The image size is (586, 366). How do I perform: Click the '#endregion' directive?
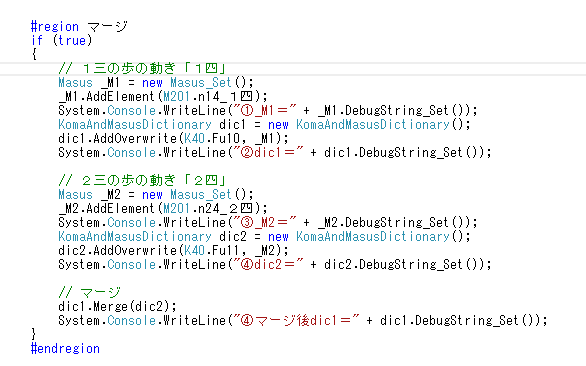(x=65, y=348)
